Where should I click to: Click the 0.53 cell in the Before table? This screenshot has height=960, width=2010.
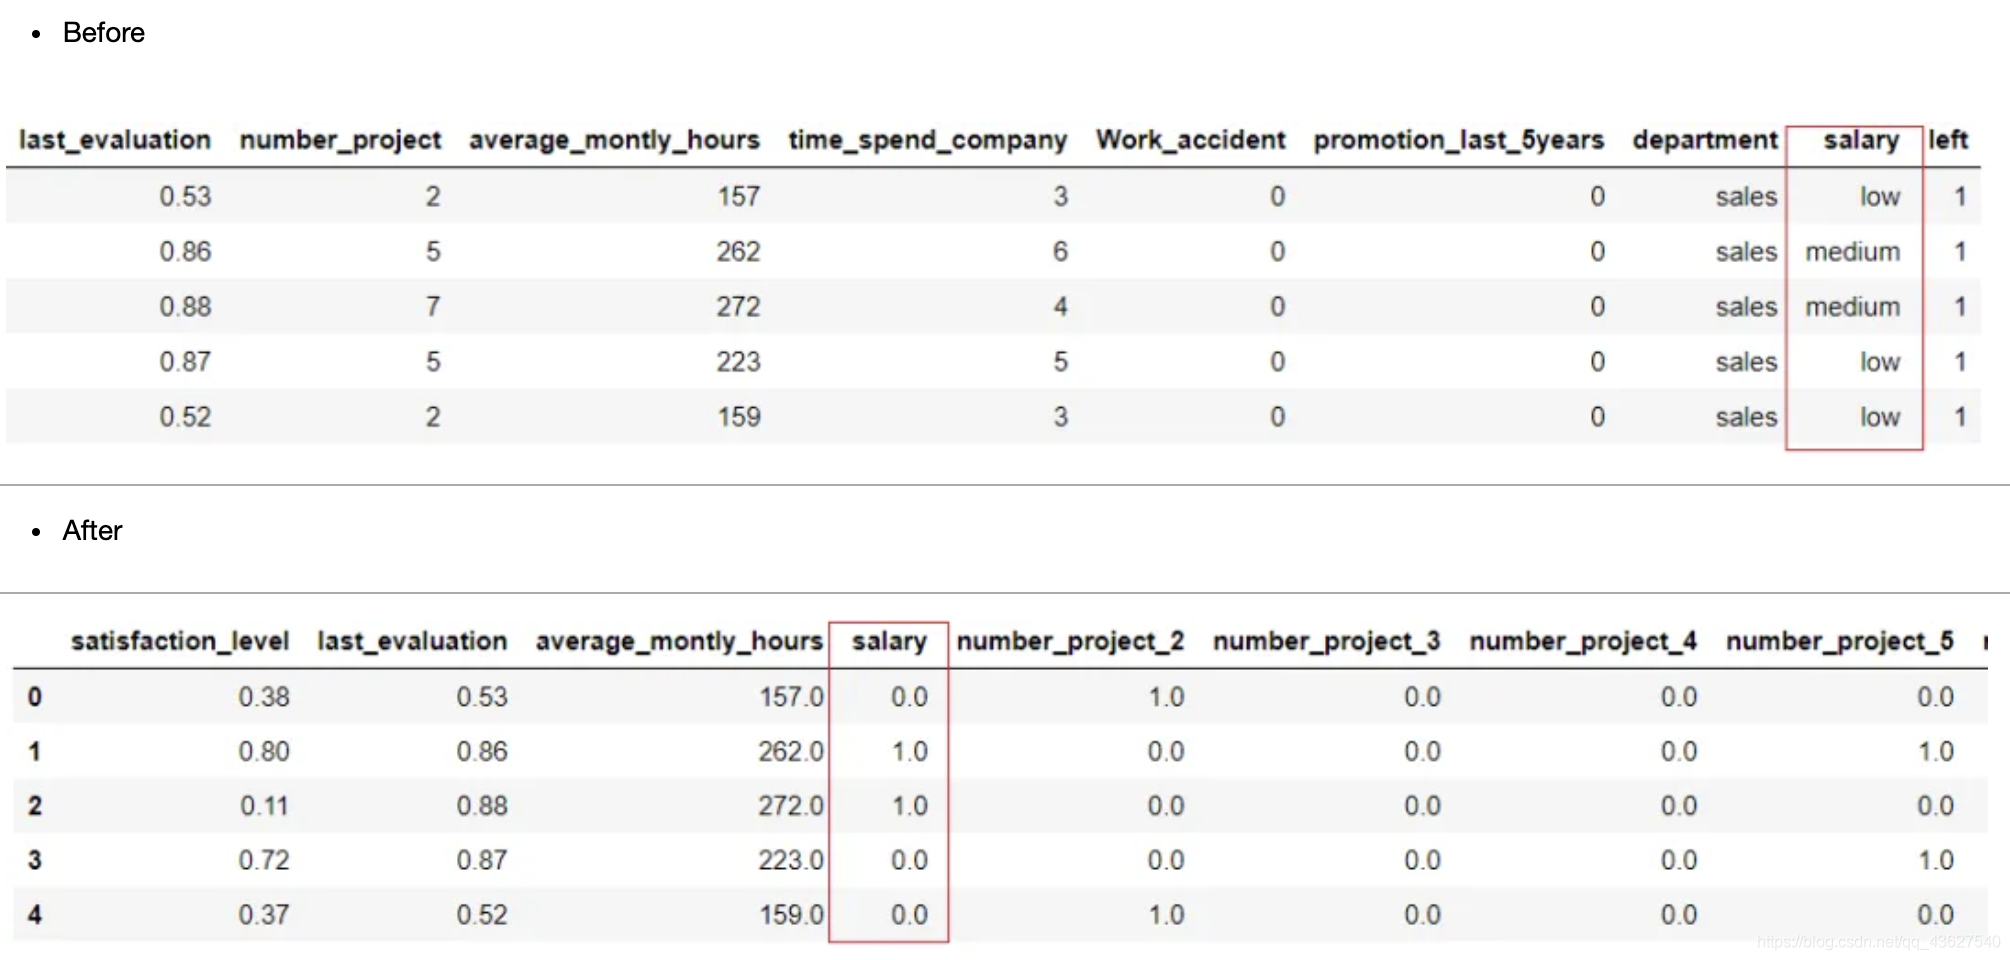[185, 196]
